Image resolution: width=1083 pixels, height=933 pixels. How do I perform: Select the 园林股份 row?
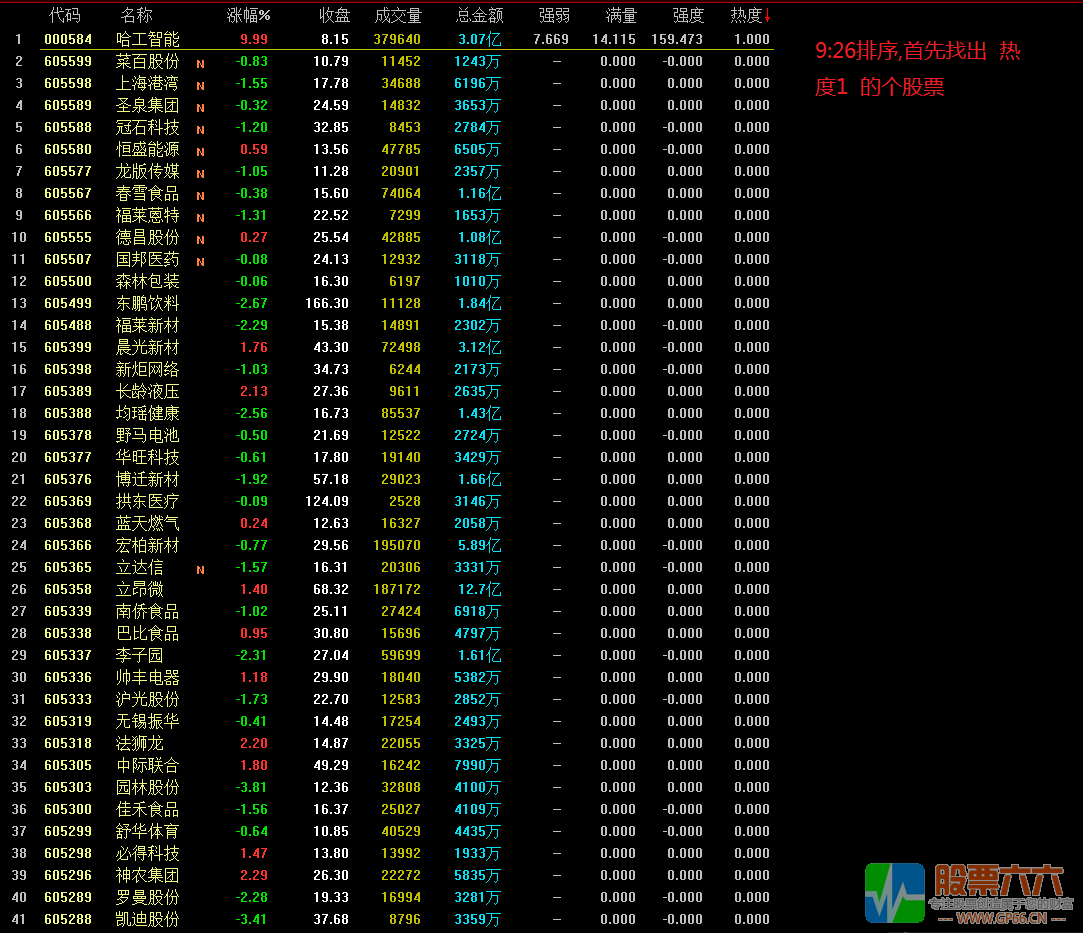[x=391, y=787]
